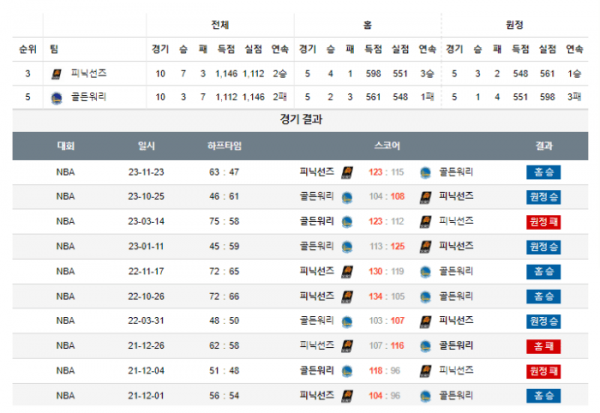The image size is (600, 413).
Task: Click the Suns logo in the 22-11-17 game row
Action: click(347, 272)
